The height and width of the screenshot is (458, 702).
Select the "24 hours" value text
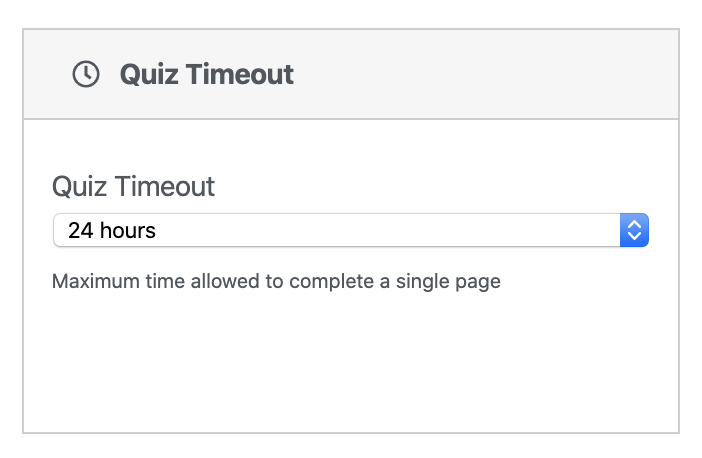[x=111, y=231]
